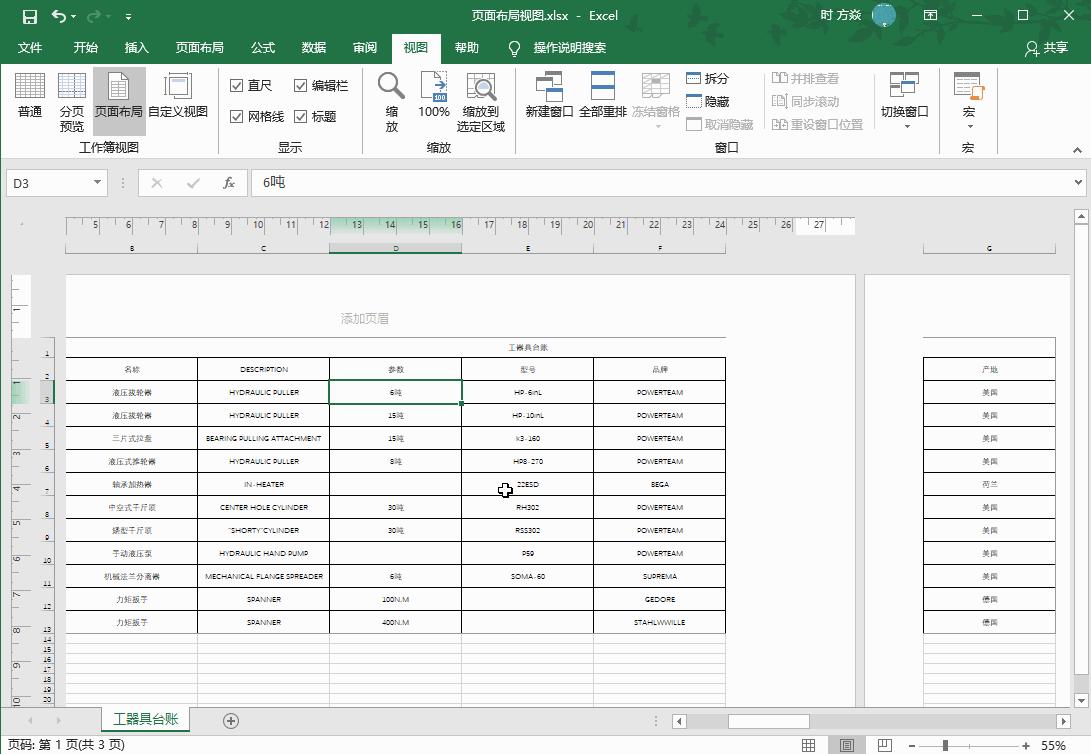Switch to the 开始 ribbon tab
Viewport: 1091px width, 754px height.
click(85, 47)
